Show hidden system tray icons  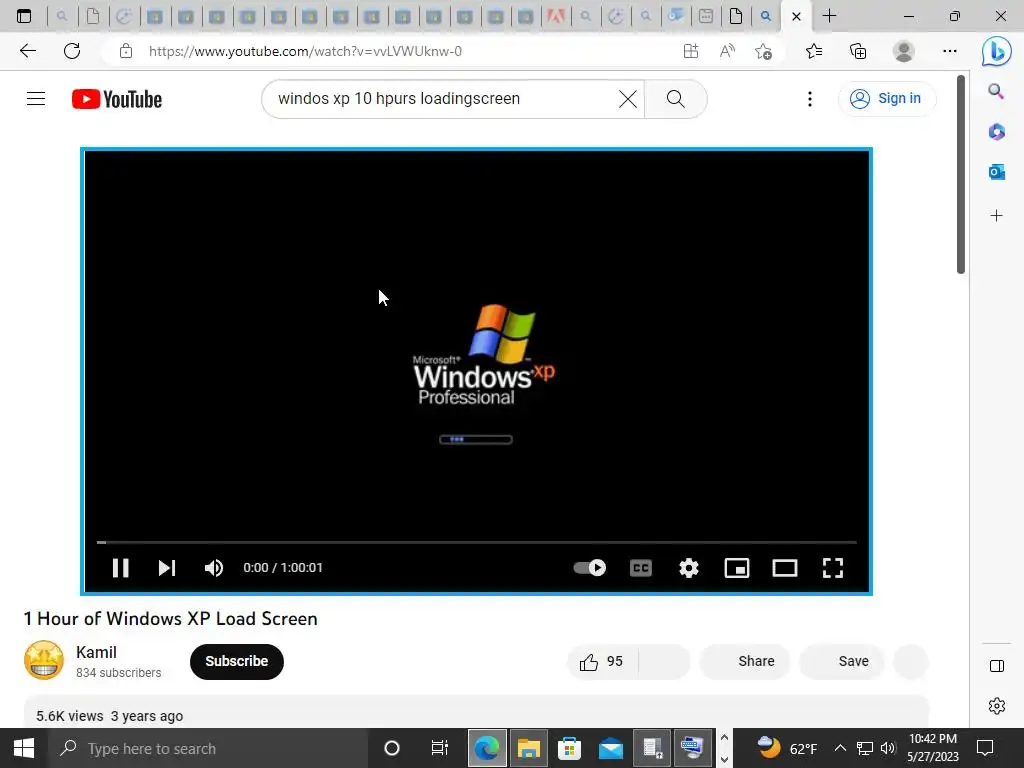tap(840, 748)
